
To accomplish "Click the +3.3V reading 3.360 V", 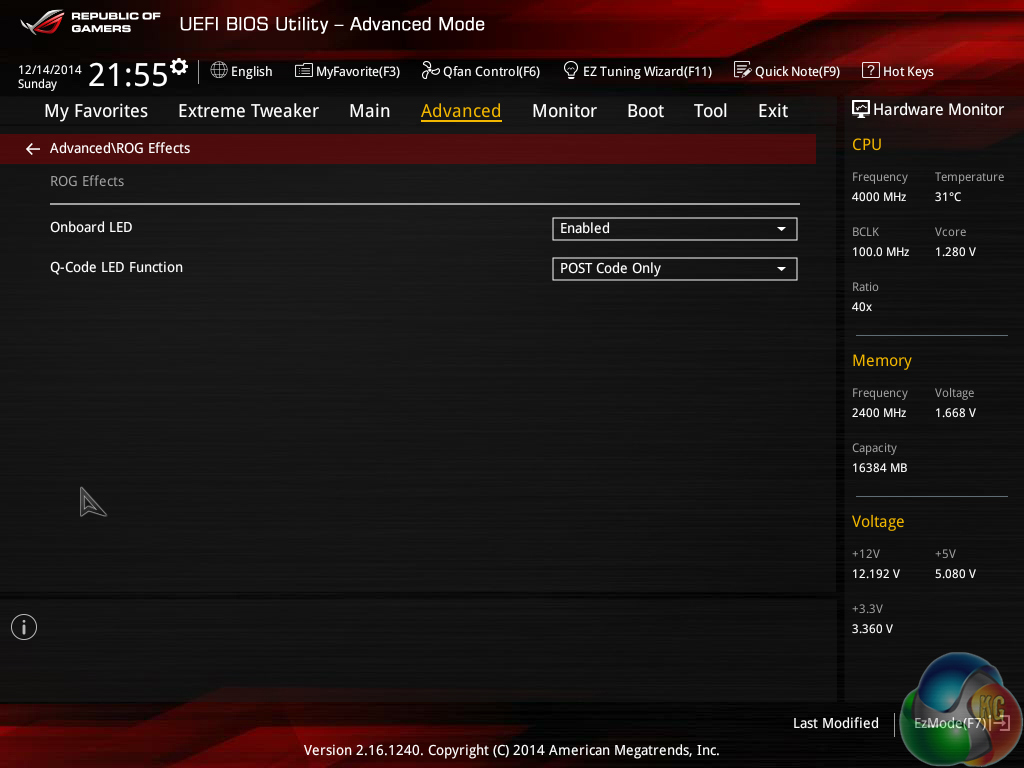I will pos(872,628).
